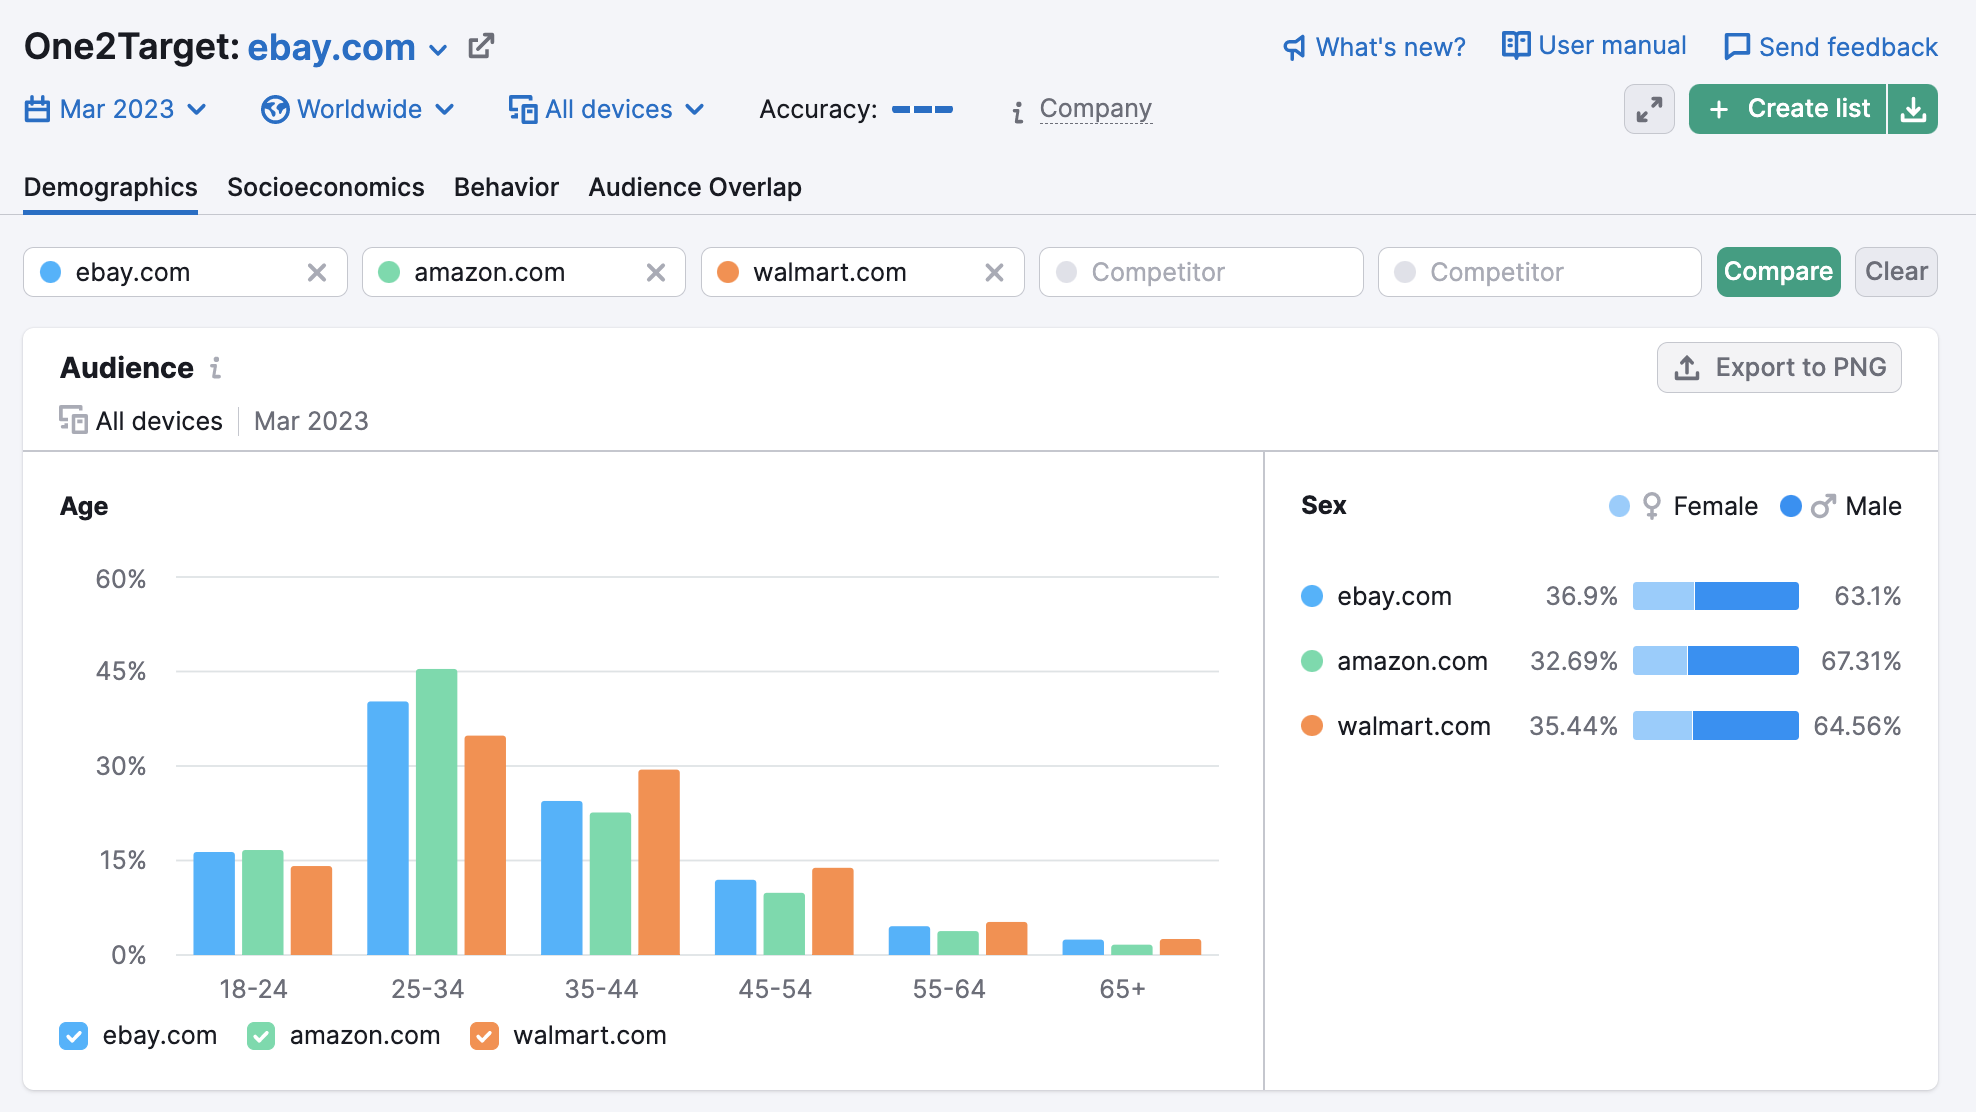The image size is (1976, 1112).
Task: Uncheck amazon.com in the Age chart legend
Action: 261,1036
